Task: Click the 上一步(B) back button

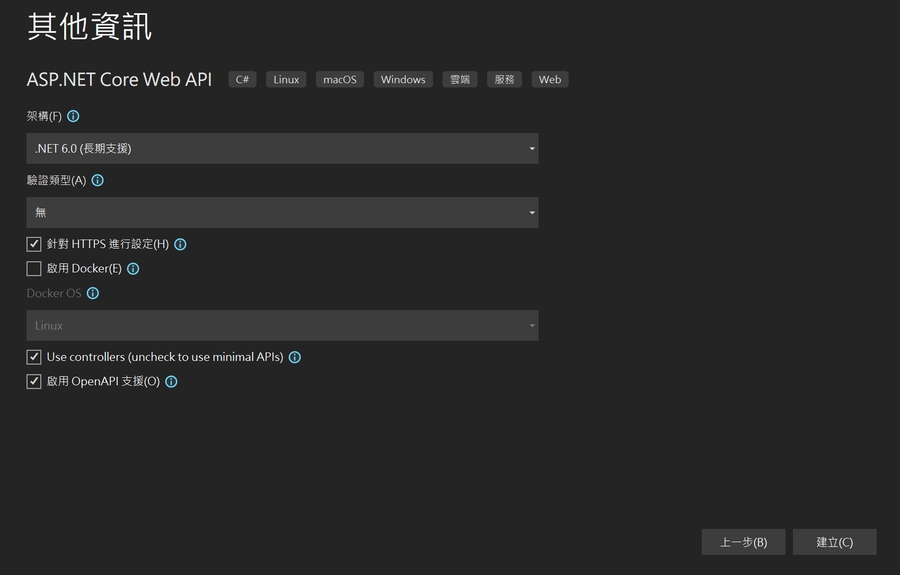Action: click(x=743, y=542)
